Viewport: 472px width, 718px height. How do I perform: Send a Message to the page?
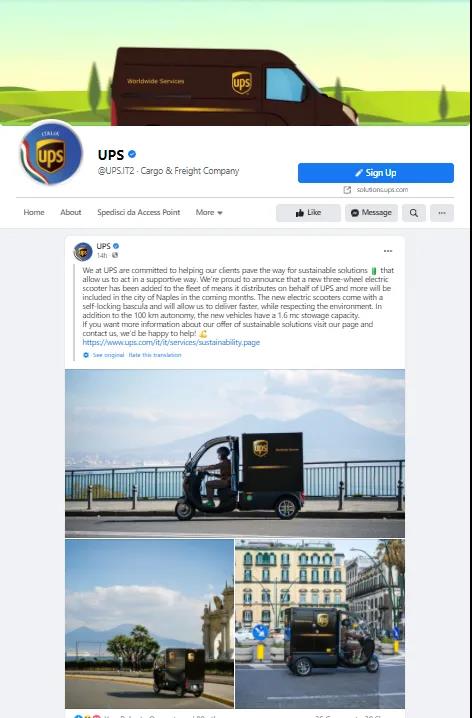[371, 213]
